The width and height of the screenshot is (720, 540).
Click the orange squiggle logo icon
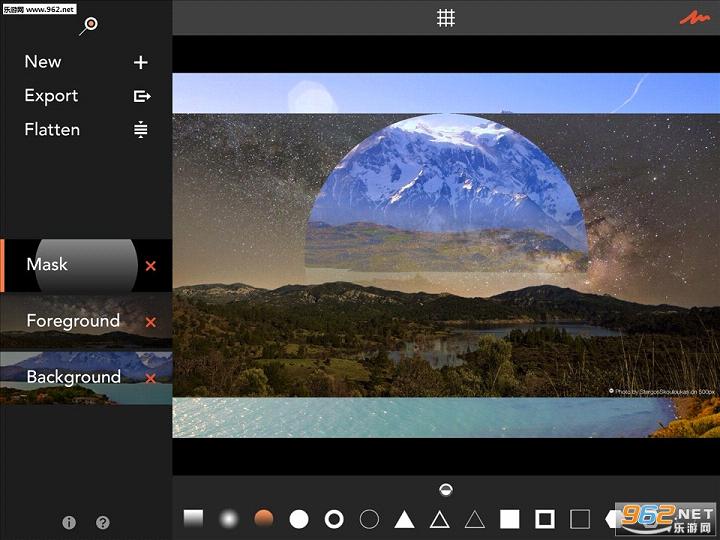pos(695,18)
